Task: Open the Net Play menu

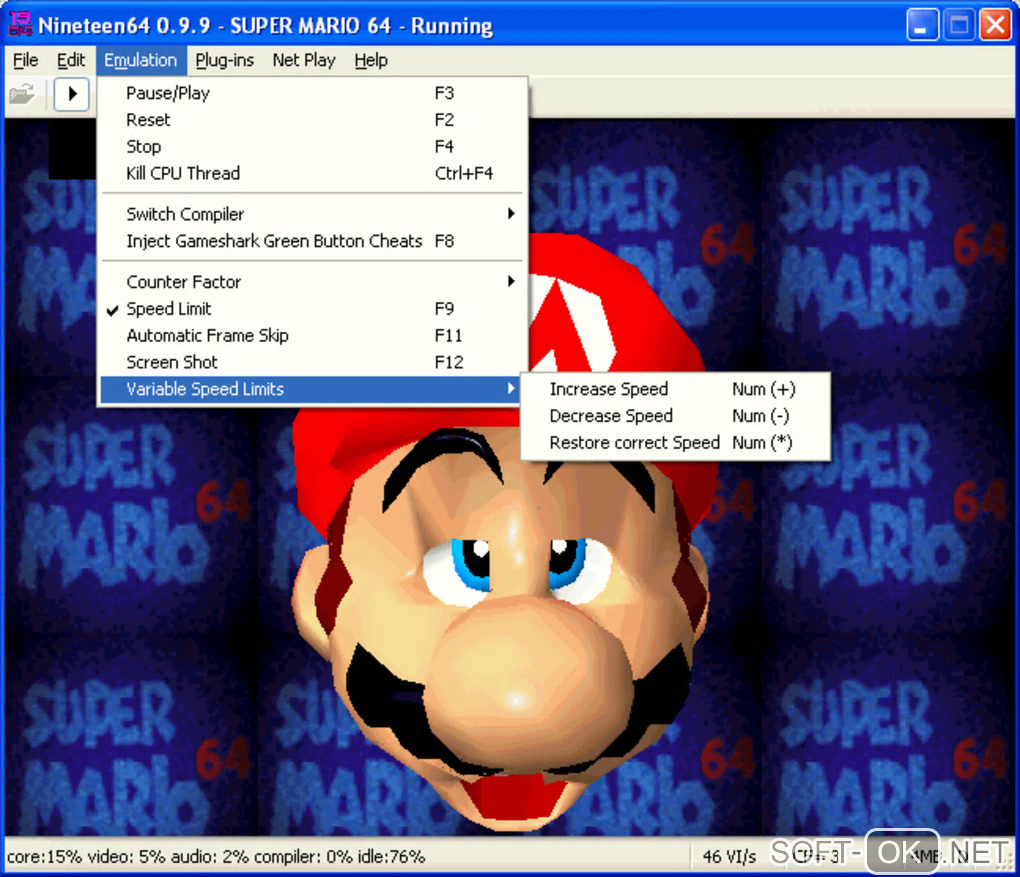Action: [x=304, y=61]
